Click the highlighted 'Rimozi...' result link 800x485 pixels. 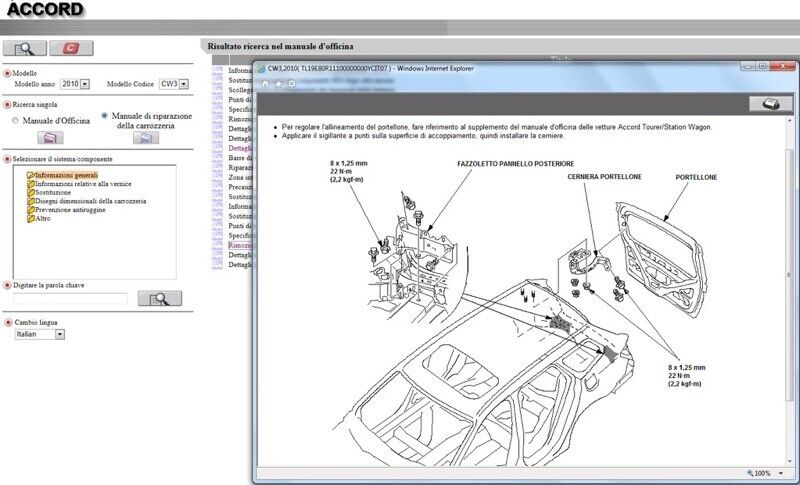(x=240, y=245)
